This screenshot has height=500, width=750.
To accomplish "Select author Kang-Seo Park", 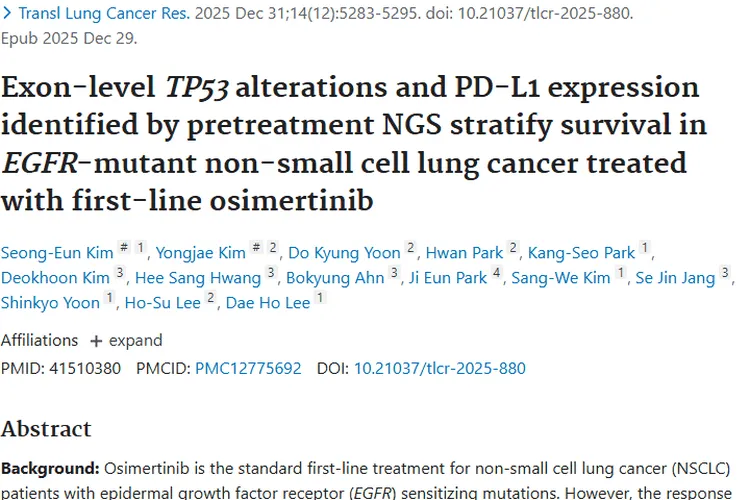I will 581,252.
